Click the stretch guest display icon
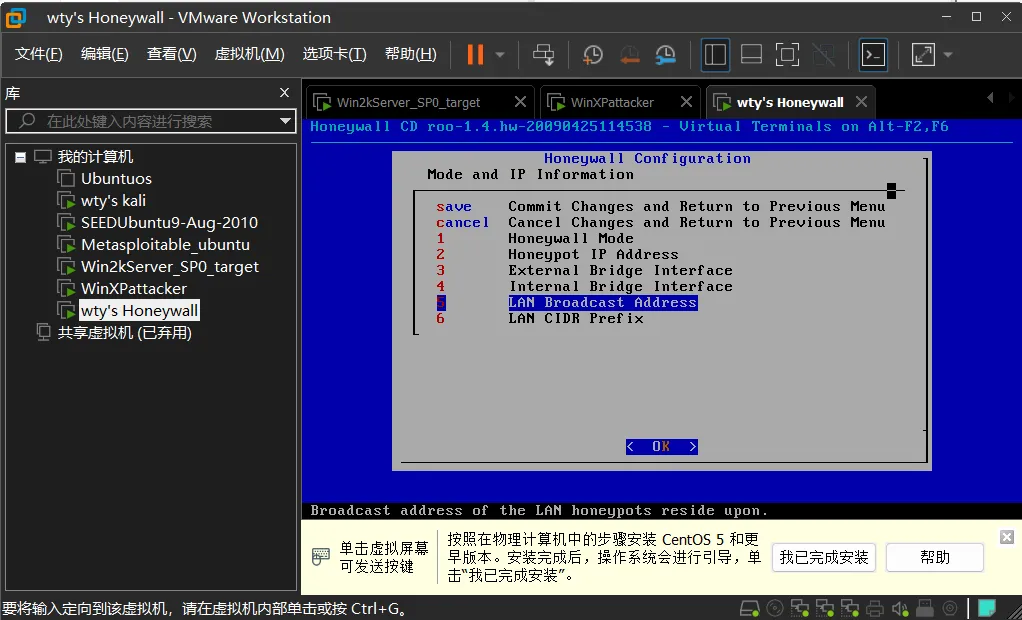1022x620 pixels. 924,54
